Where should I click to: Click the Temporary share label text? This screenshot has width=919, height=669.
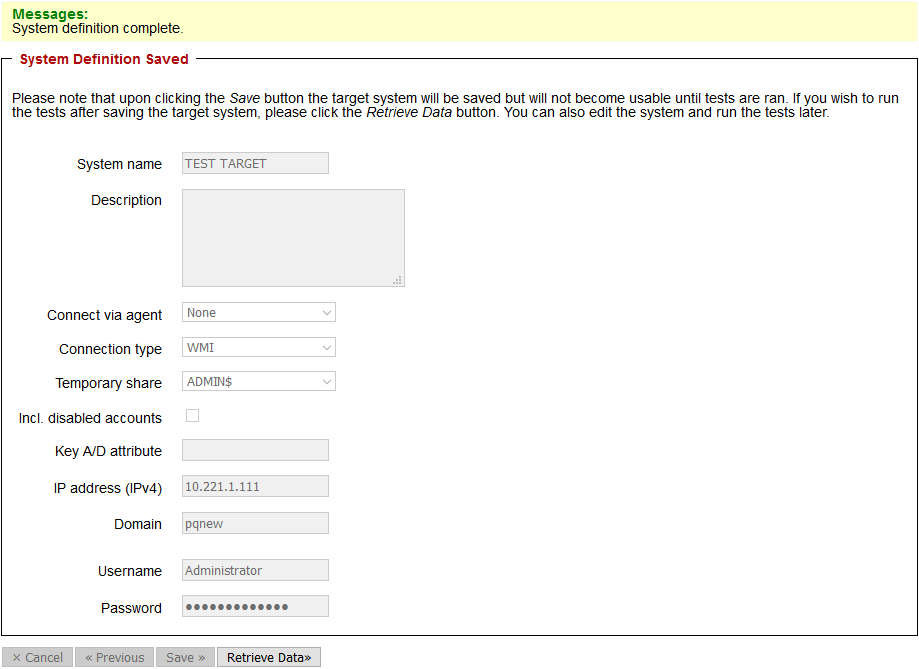[108, 383]
